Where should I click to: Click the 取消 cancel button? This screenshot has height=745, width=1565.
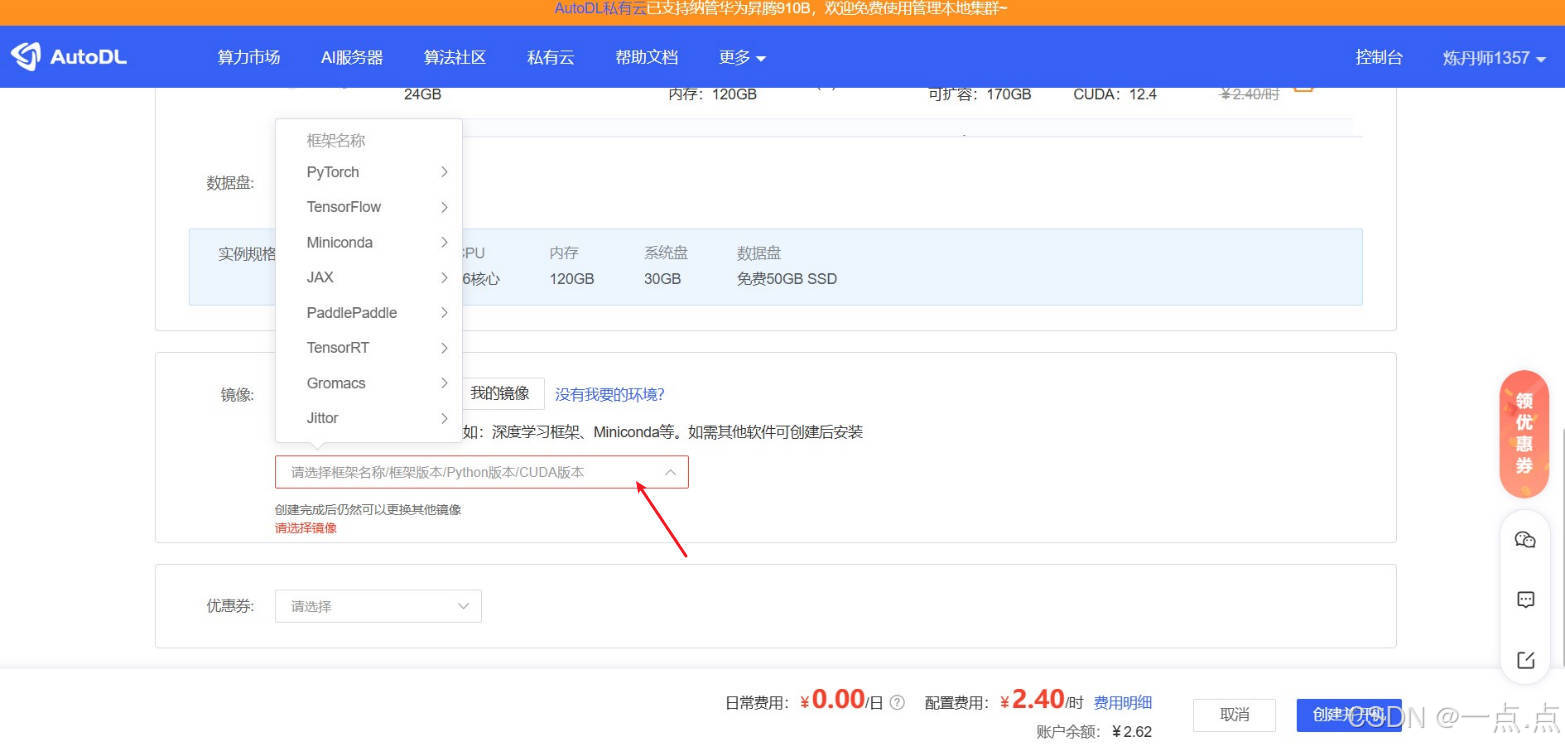click(1235, 715)
